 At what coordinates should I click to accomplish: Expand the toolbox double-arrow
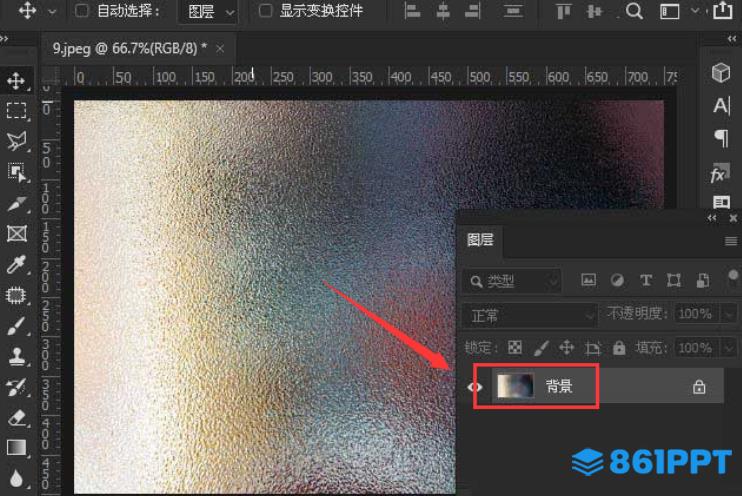[4, 39]
